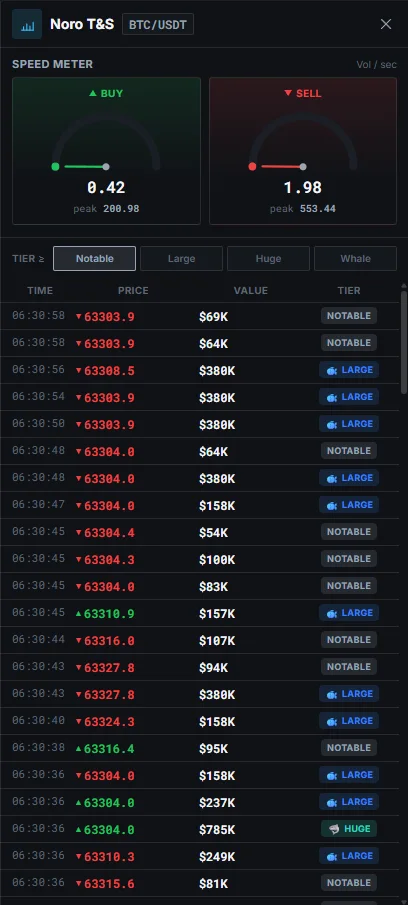
Task: Click the $249K trade value
Action: tap(217, 857)
